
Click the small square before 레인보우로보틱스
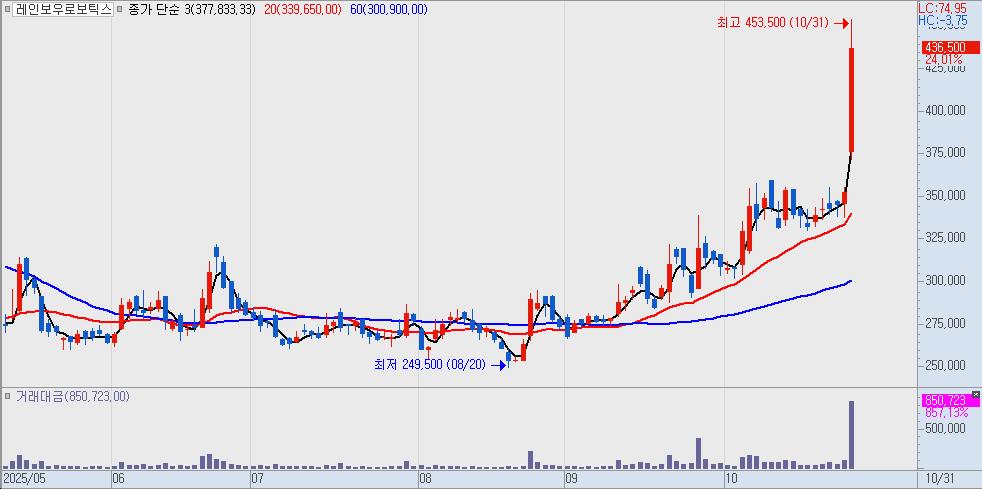tap(7, 9)
